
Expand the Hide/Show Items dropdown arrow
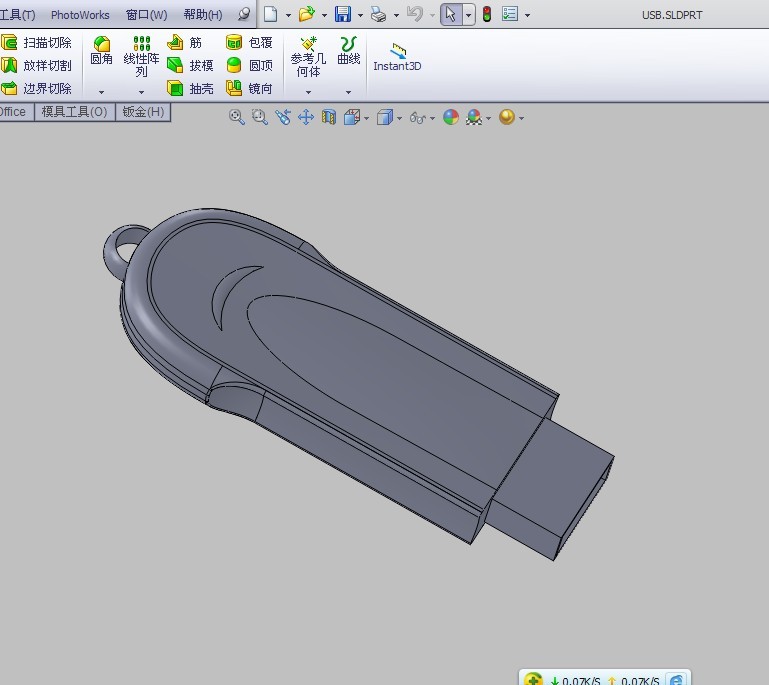(432, 118)
